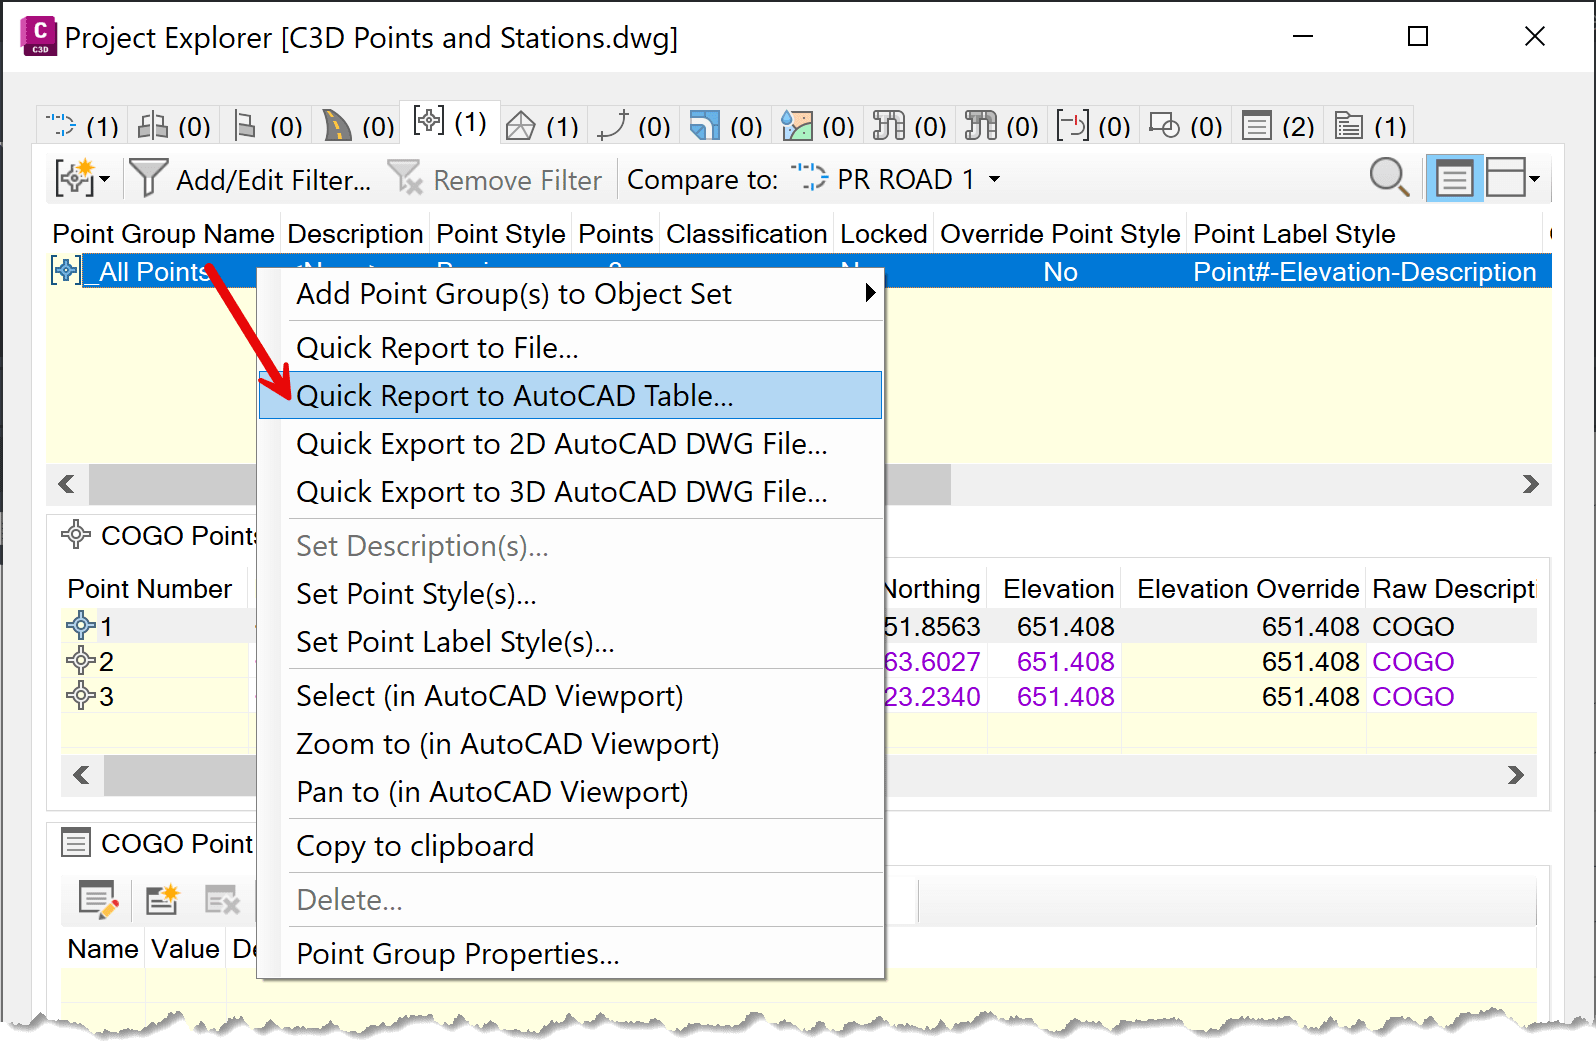Click the Add/Edit Filter button

click(252, 180)
